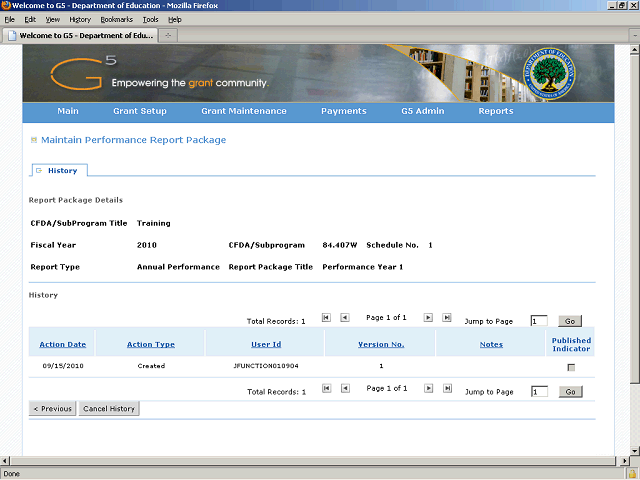
Task: Open Grant Setup navigation item
Action: click(x=140, y=111)
